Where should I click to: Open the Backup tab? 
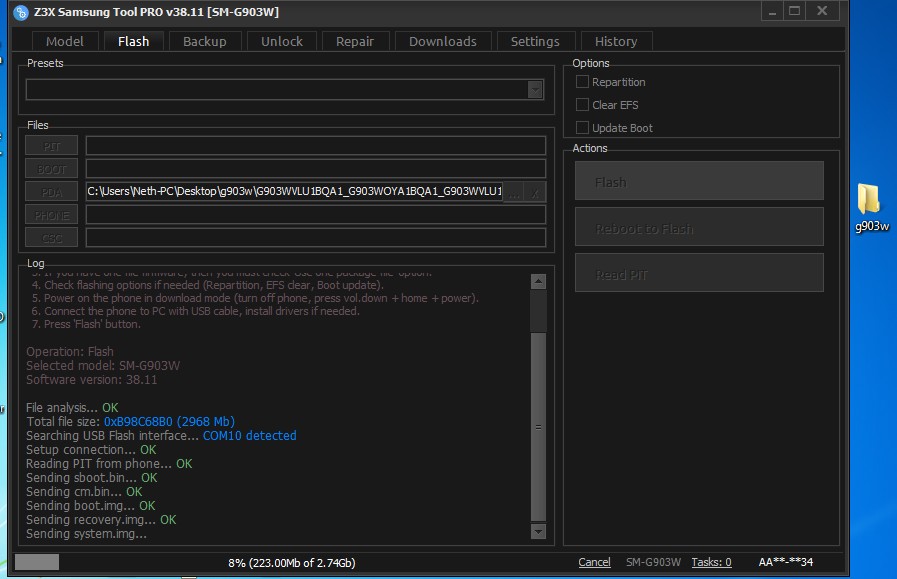[205, 41]
